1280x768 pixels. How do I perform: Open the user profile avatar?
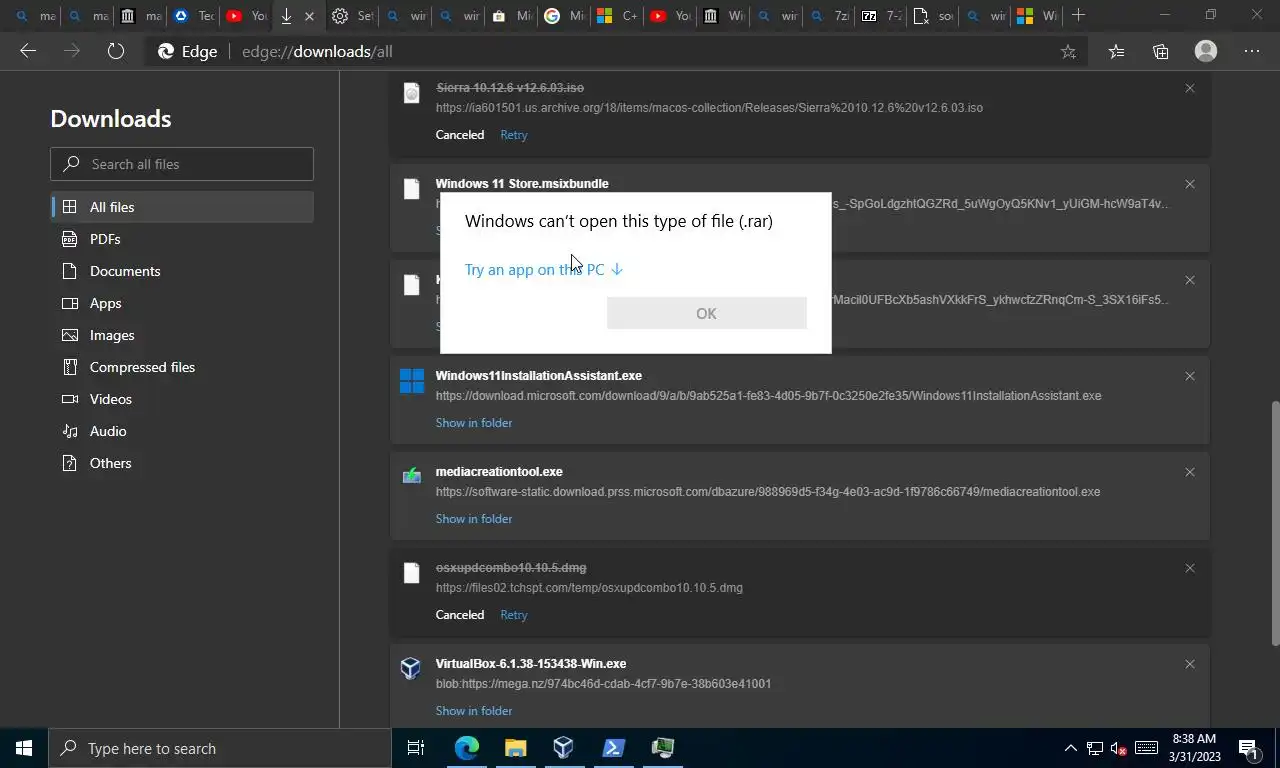(x=1206, y=51)
